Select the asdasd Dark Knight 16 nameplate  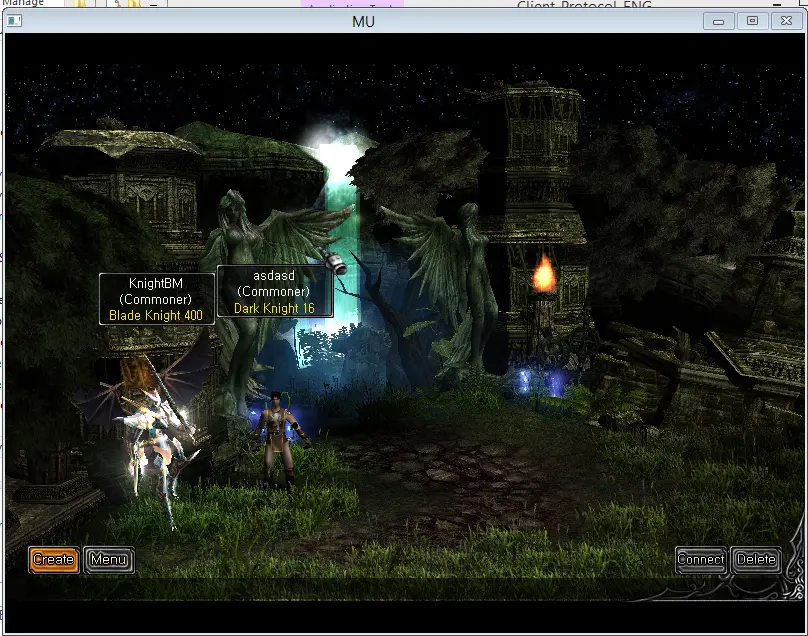tap(275, 291)
